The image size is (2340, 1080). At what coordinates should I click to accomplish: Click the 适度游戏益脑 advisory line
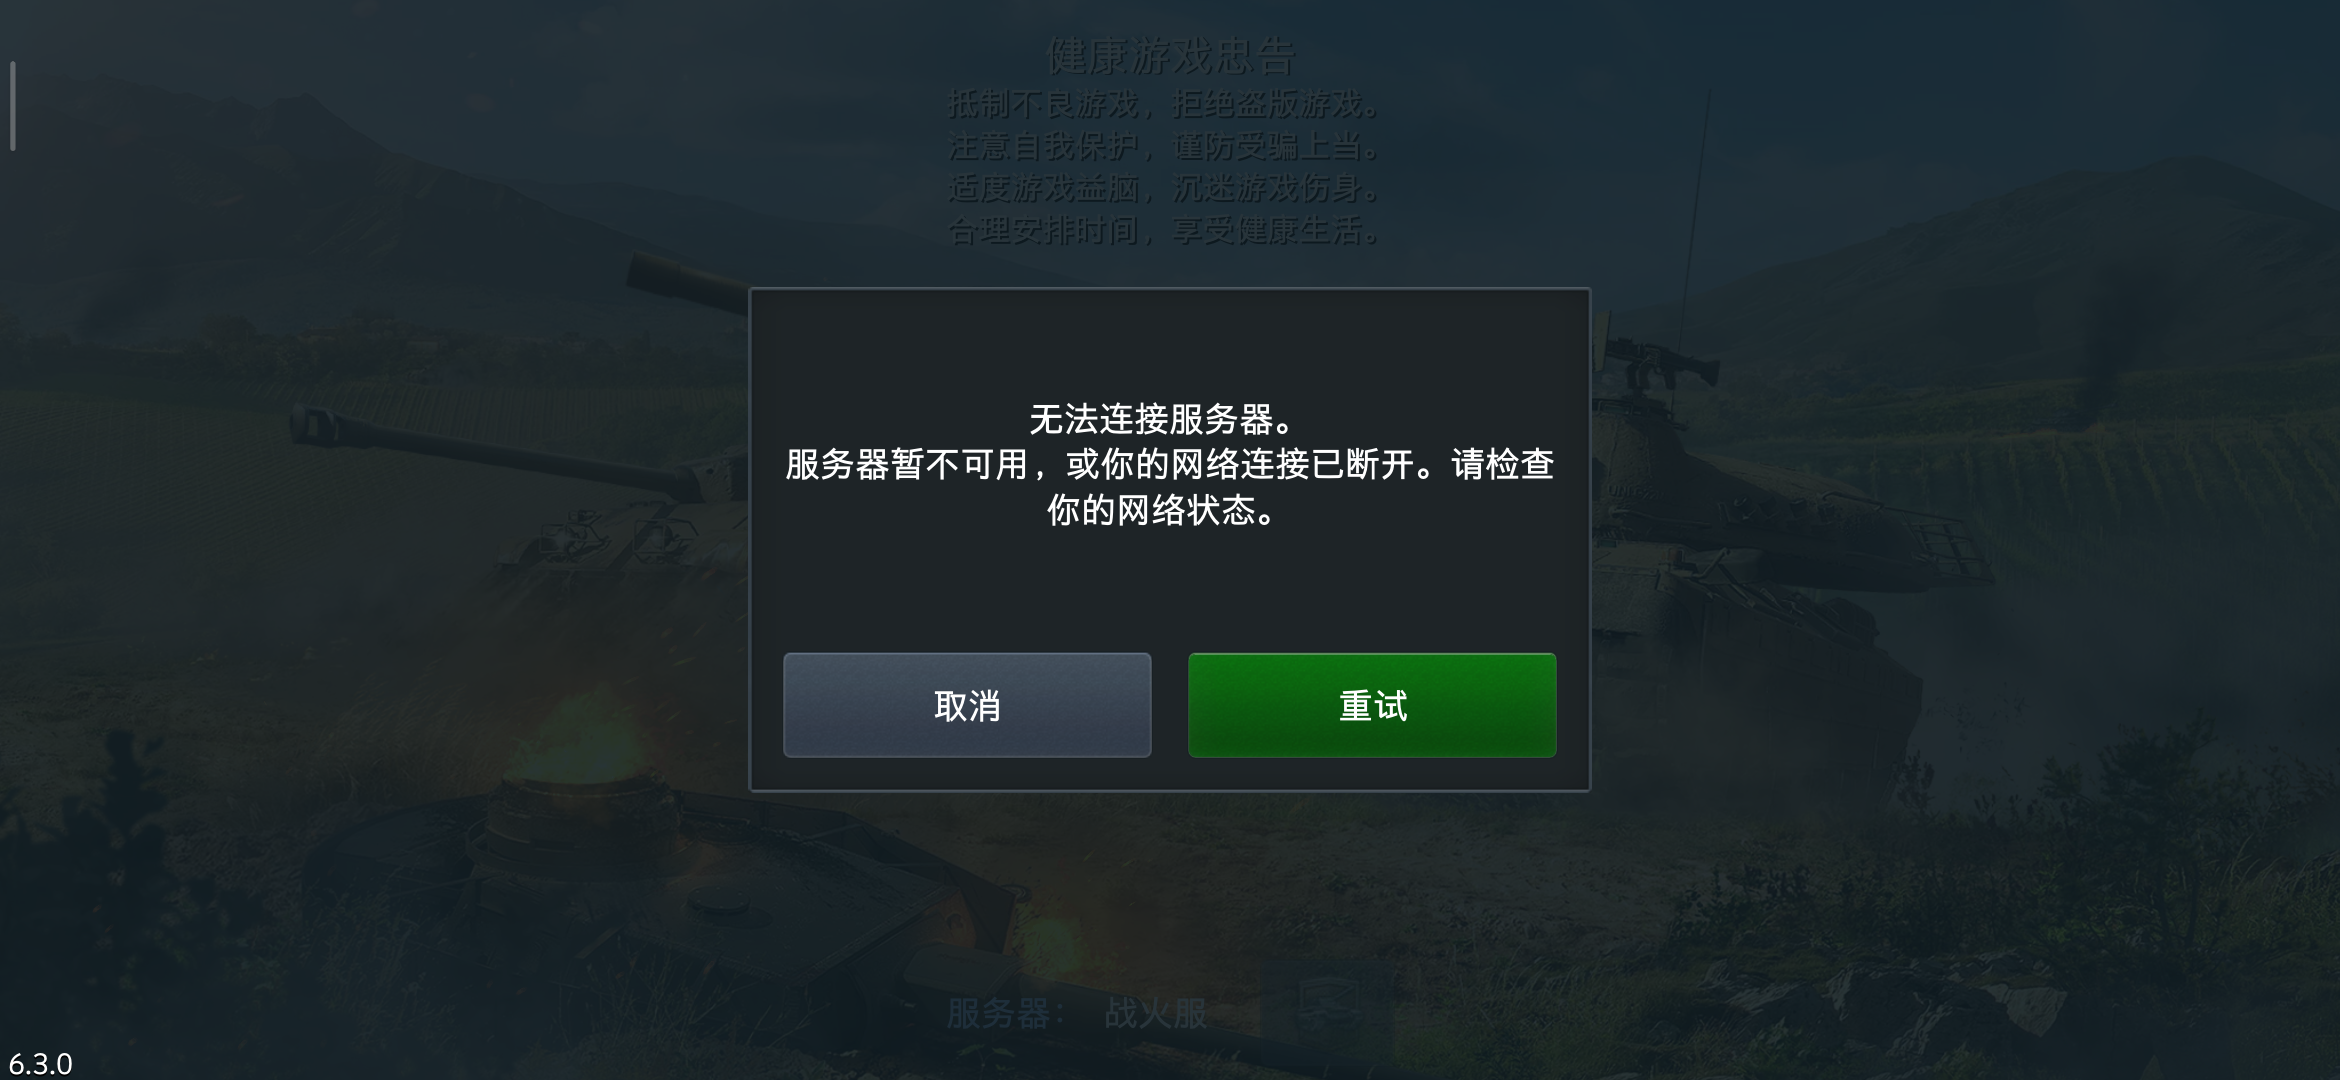1164,188
